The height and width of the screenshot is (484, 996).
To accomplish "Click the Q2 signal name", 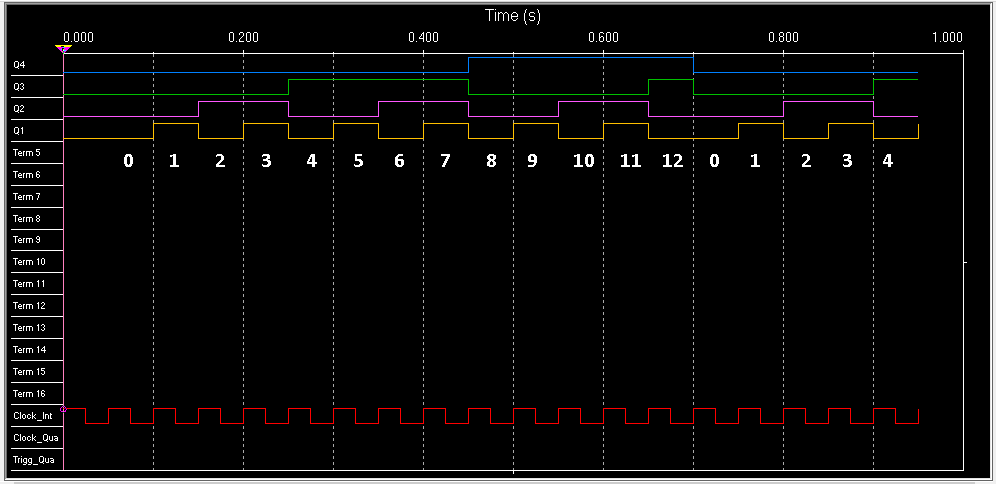I will (19, 109).
